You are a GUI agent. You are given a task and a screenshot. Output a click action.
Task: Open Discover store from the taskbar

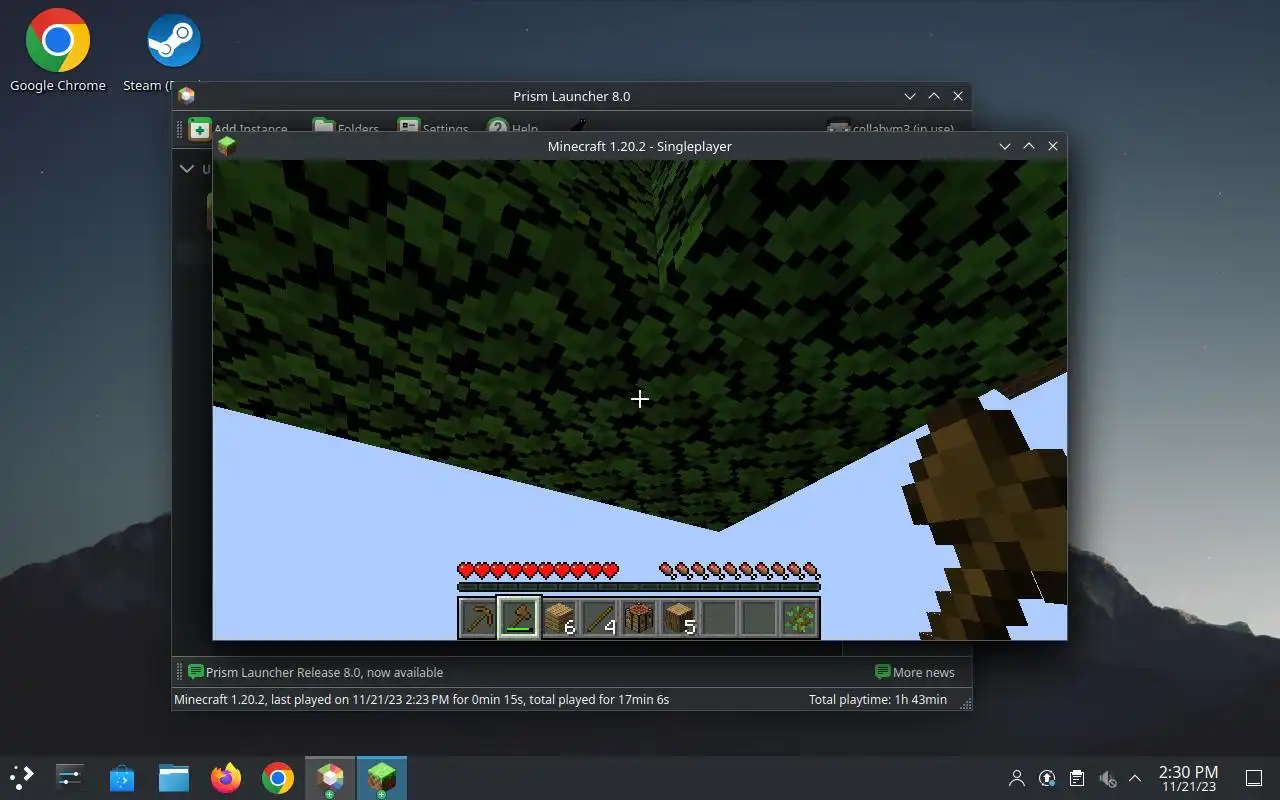coord(122,777)
